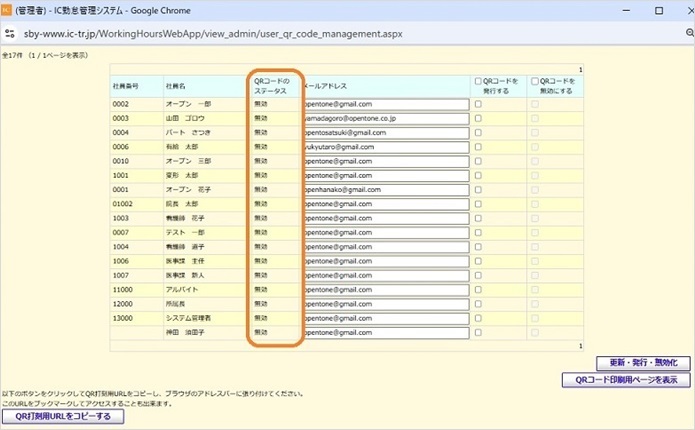This screenshot has height=430, width=695.
Task: Select the name 'アルバイト'
Action: click(182, 289)
